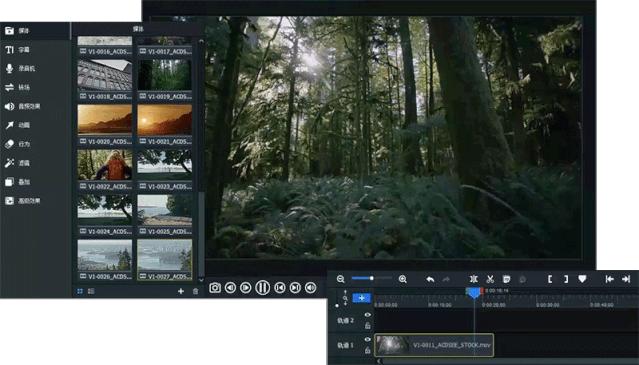Add a new track with blue plus button

[361, 298]
